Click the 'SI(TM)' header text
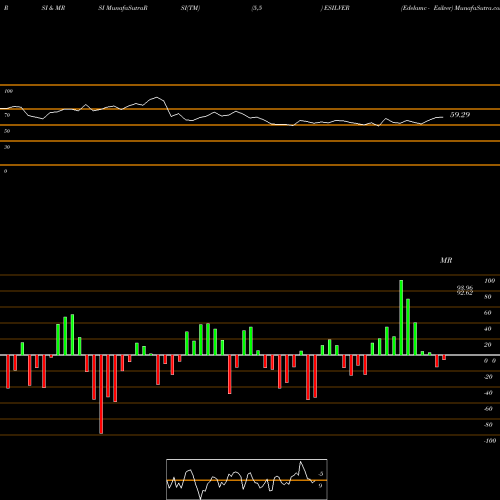 coord(190,8)
